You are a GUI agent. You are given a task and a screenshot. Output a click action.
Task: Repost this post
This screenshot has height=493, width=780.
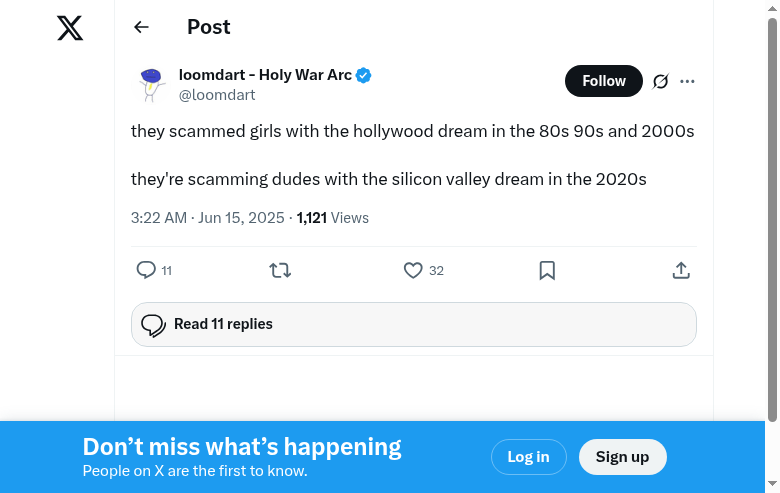click(x=280, y=270)
